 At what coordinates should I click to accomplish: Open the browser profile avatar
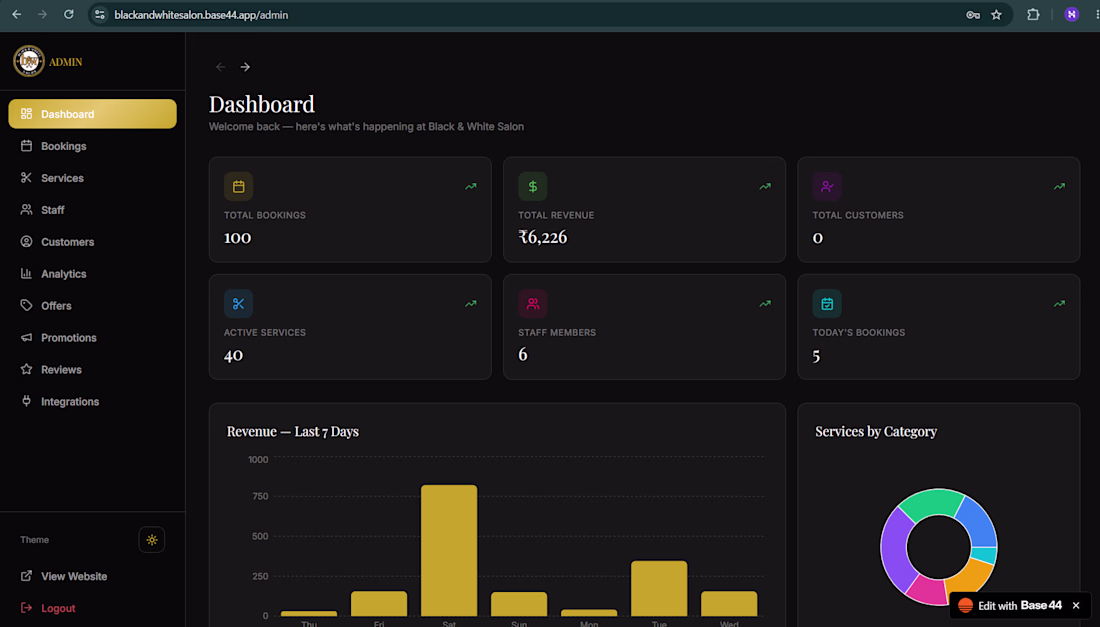point(1071,15)
